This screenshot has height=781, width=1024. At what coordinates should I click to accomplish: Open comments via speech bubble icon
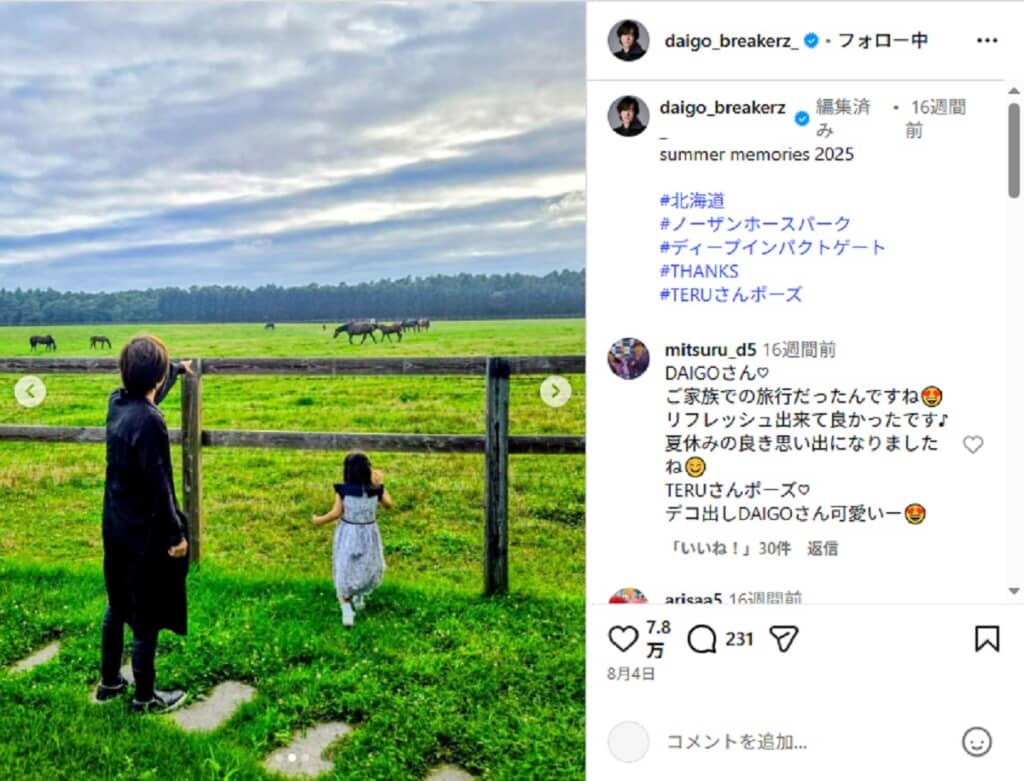point(702,639)
